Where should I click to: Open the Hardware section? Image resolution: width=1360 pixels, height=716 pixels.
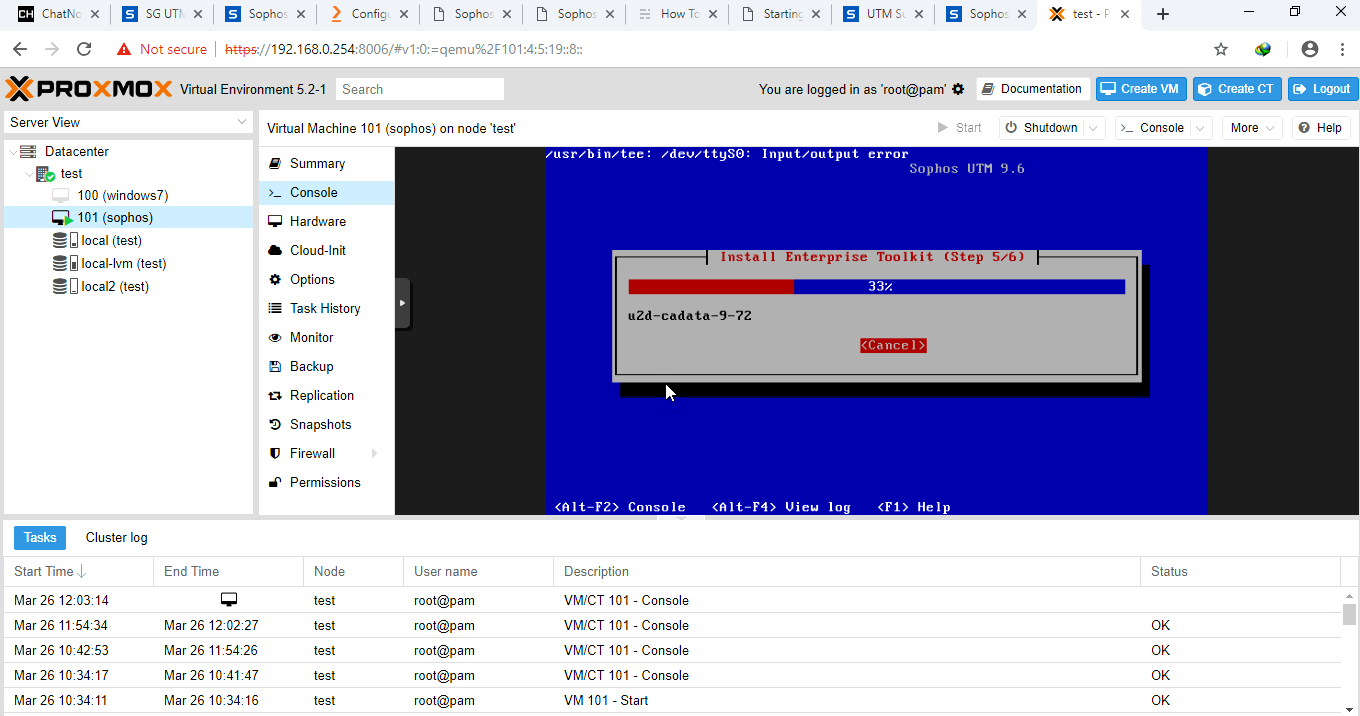click(x=327, y=221)
